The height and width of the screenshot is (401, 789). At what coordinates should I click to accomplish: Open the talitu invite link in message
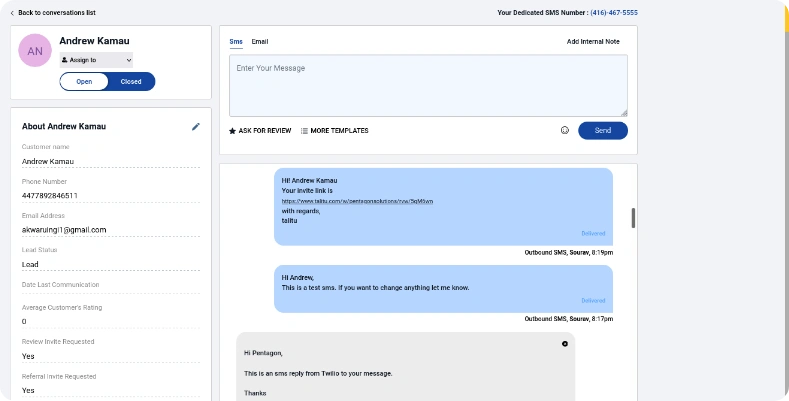tap(357, 201)
